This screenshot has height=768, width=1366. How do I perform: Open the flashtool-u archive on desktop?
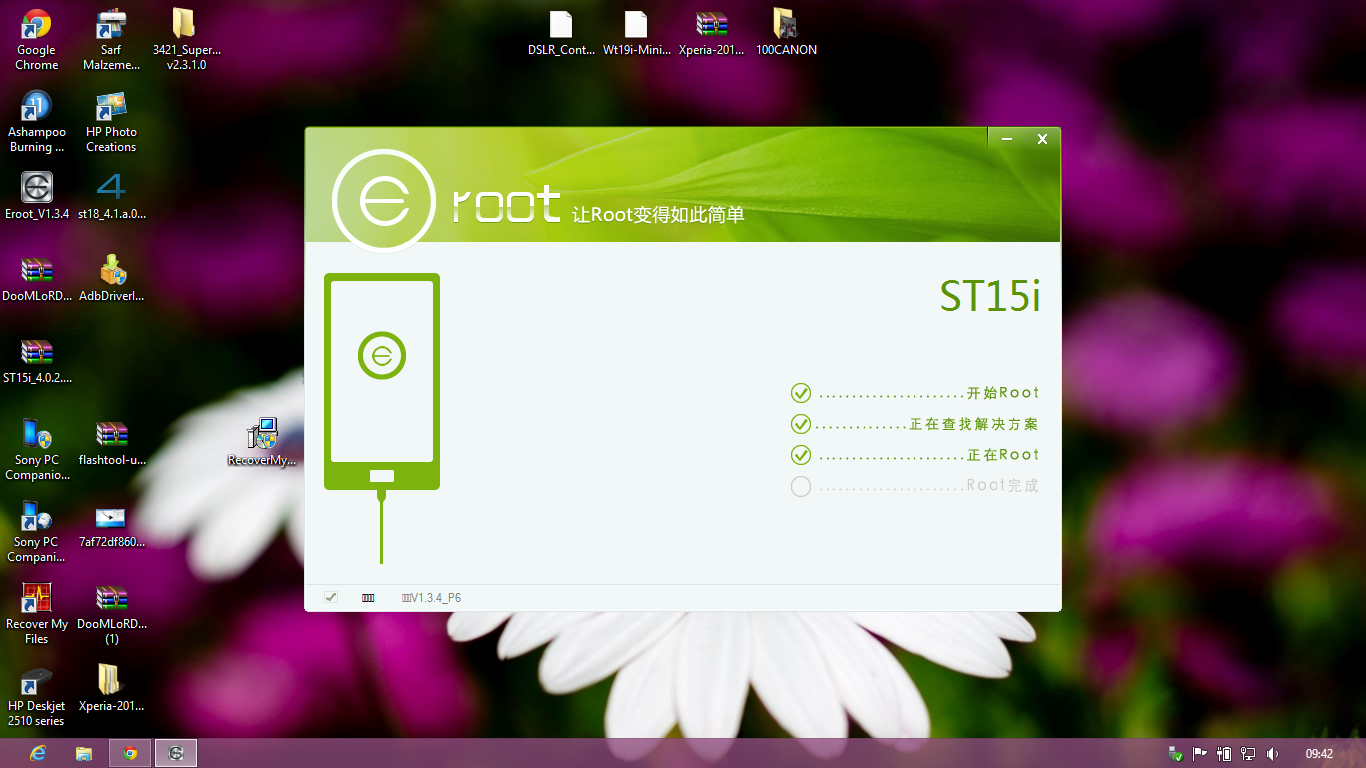coord(111,442)
